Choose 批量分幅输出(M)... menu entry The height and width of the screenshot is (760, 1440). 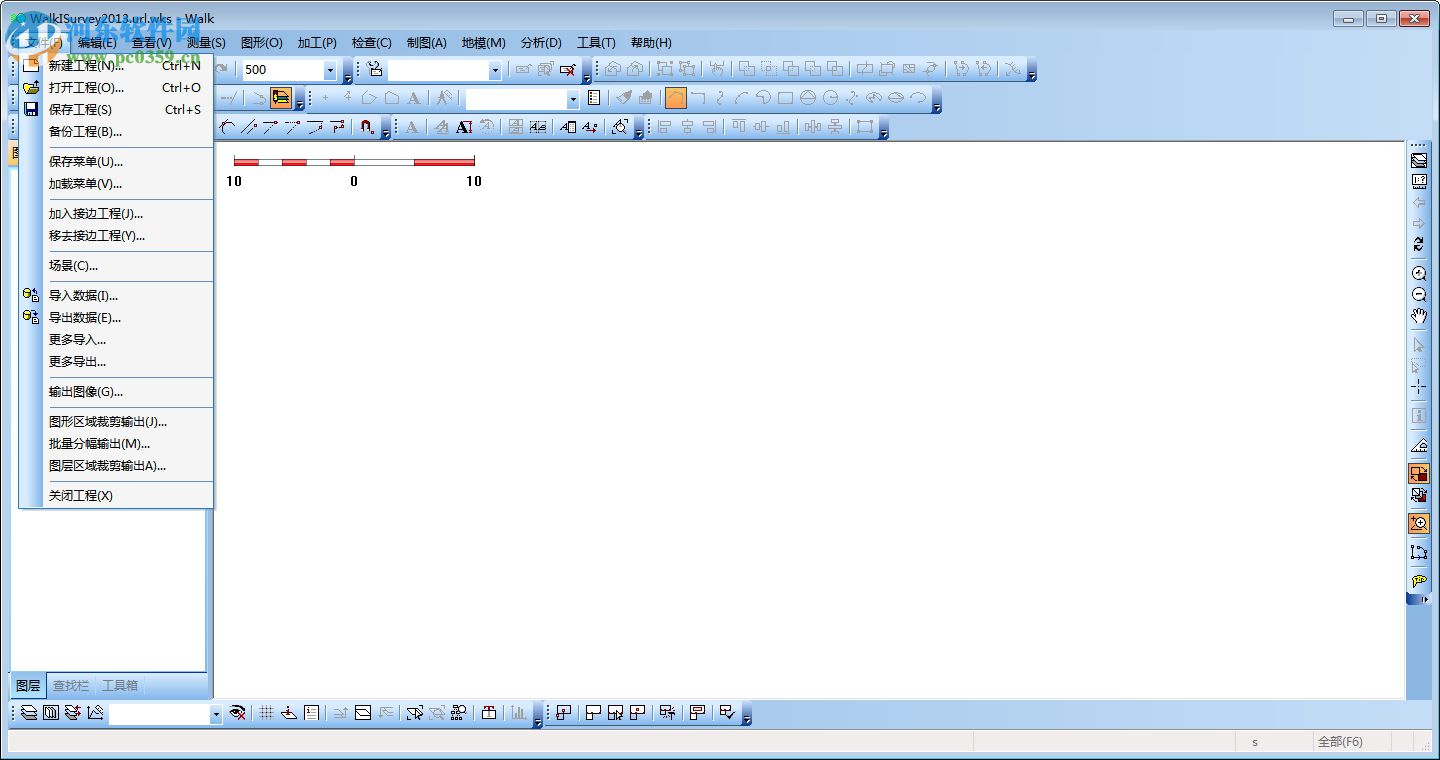click(116, 444)
